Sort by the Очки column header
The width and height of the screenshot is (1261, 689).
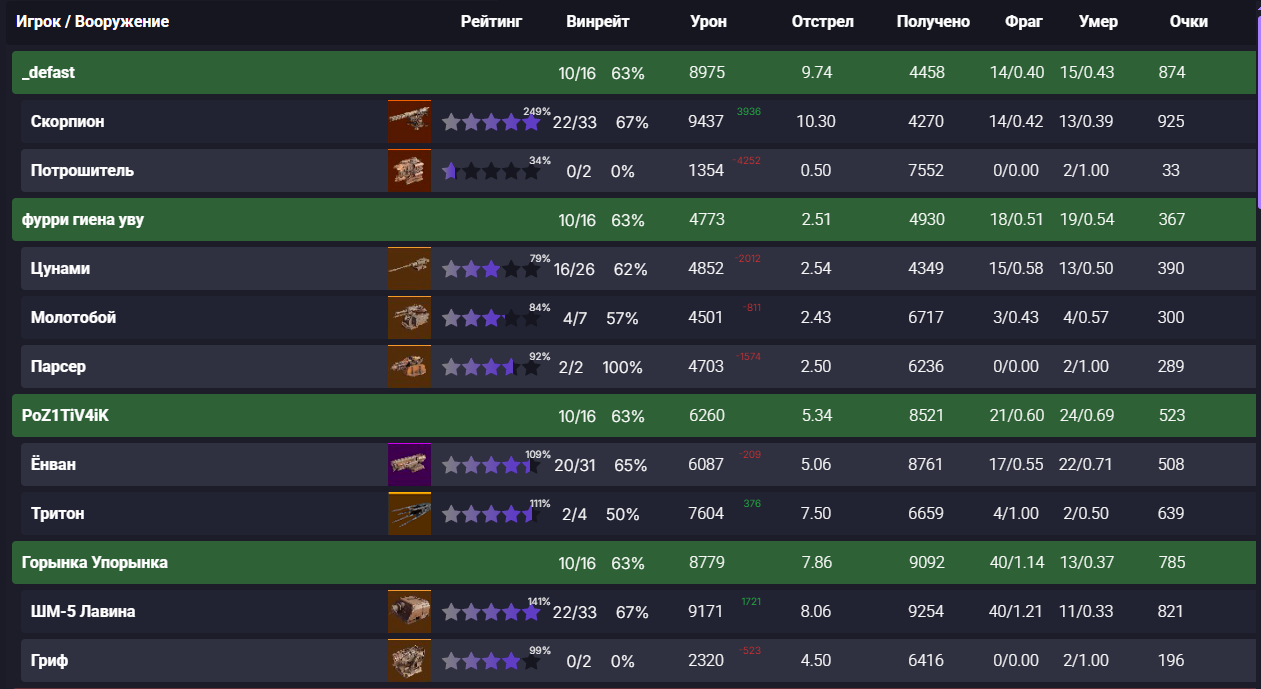[1189, 21]
